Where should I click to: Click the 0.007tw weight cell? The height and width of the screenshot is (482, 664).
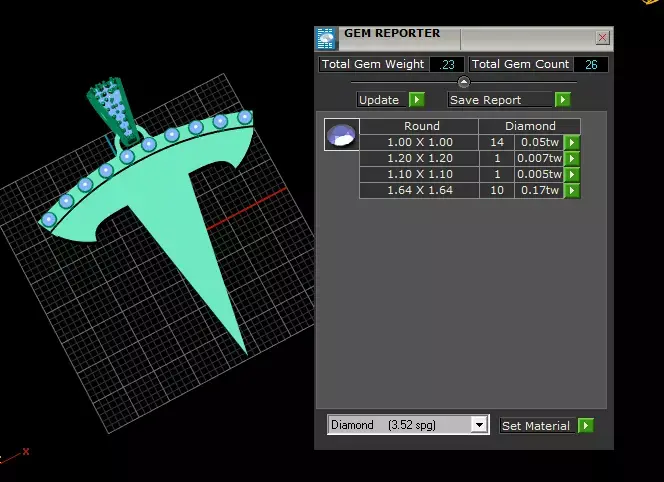click(x=540, y=158)
